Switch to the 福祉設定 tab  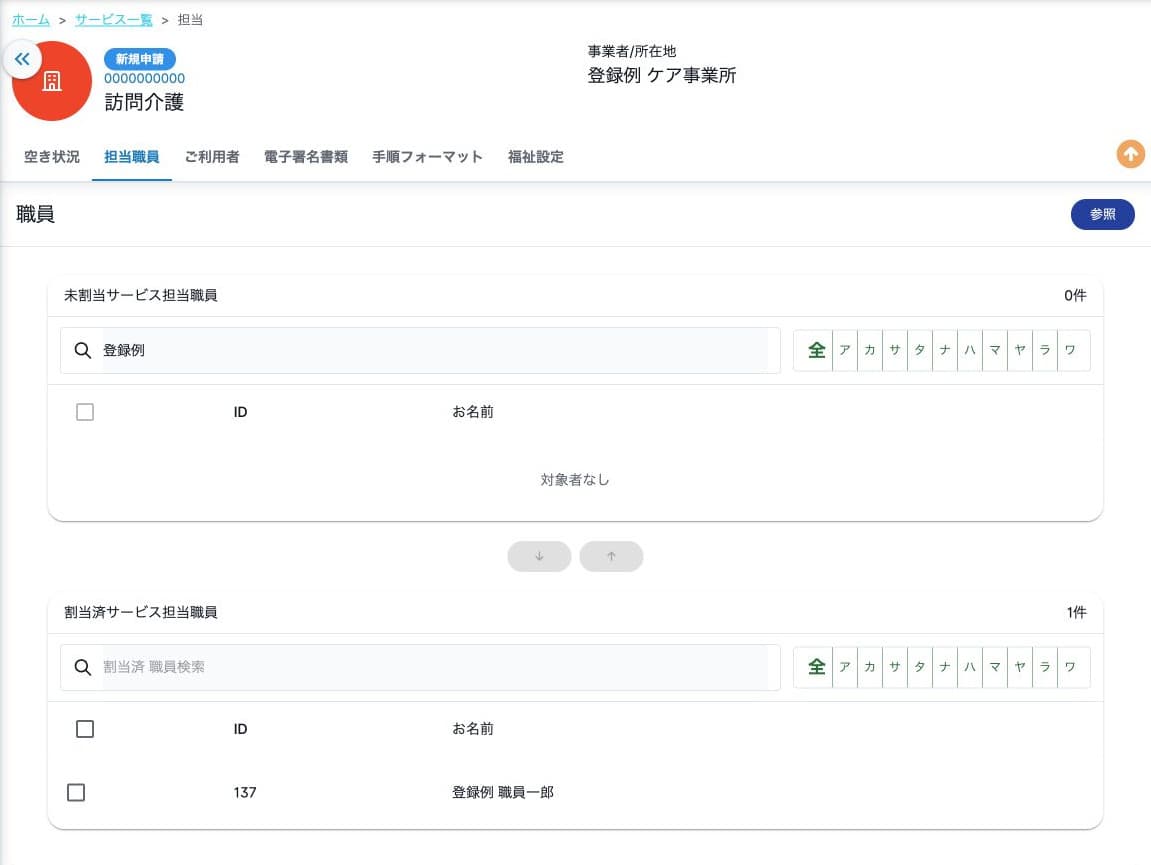coord(536,156)
